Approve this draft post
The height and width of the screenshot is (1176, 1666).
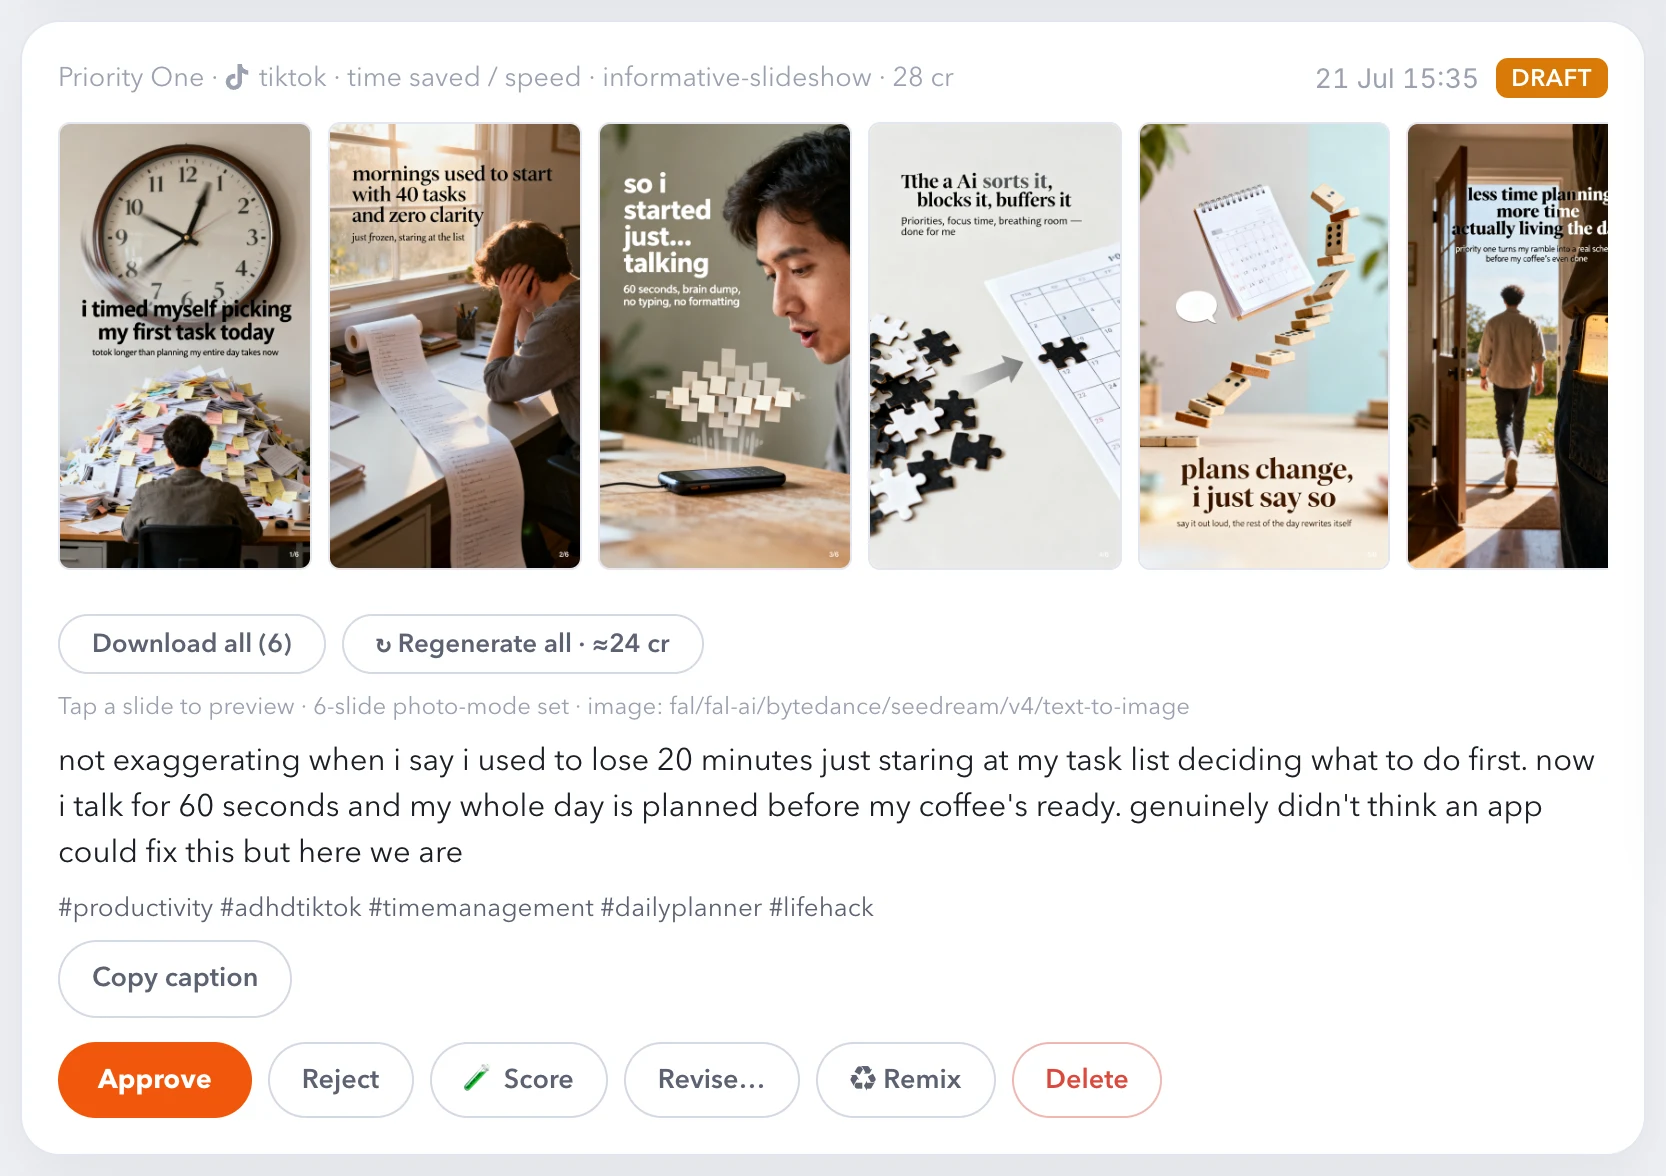pos(155,1080)
